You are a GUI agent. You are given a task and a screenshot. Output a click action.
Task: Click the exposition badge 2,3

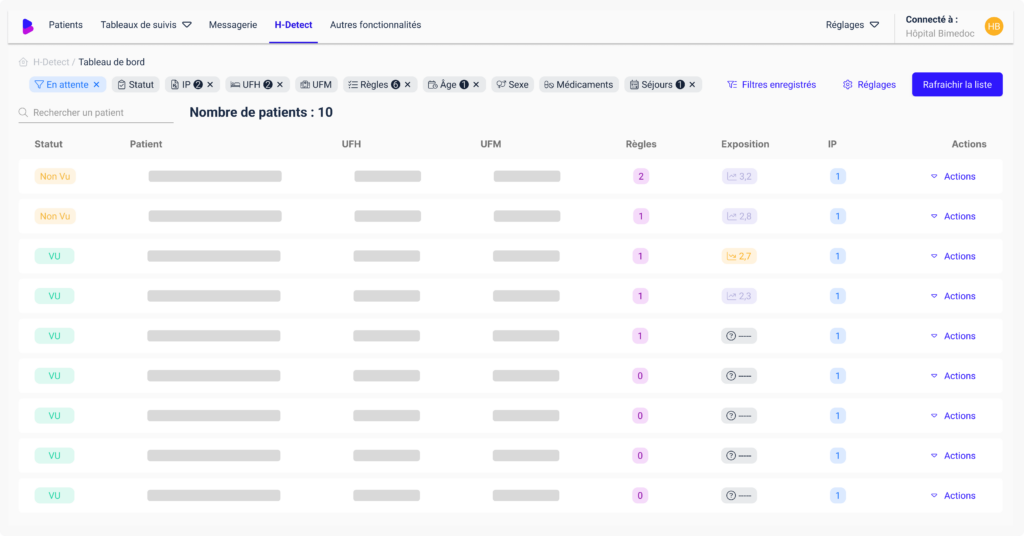coord(739,296)
